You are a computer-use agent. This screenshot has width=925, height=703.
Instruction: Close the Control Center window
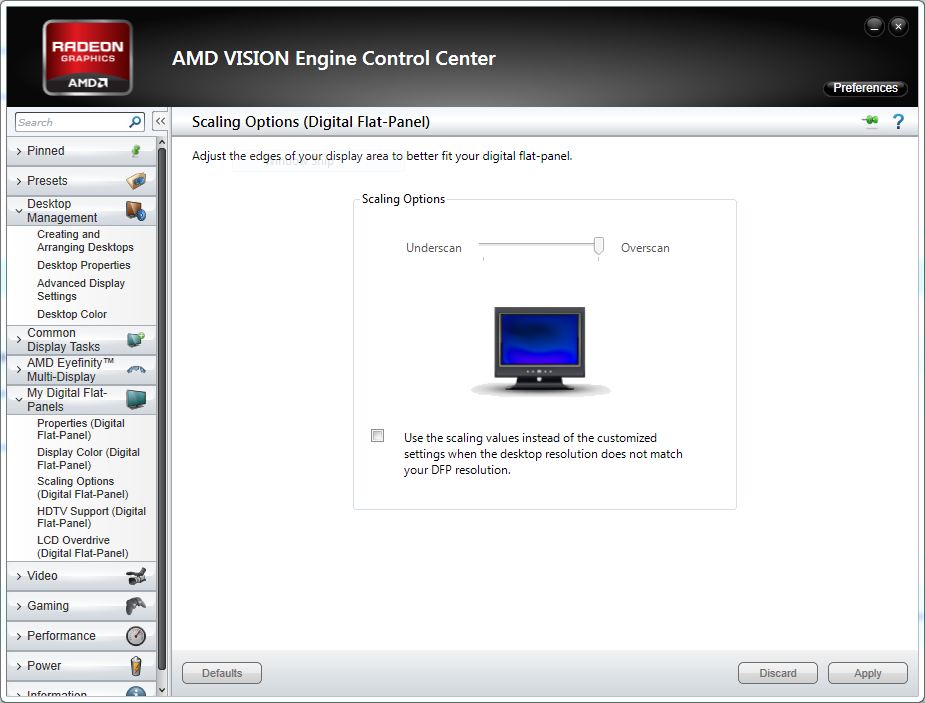[898, 27]
